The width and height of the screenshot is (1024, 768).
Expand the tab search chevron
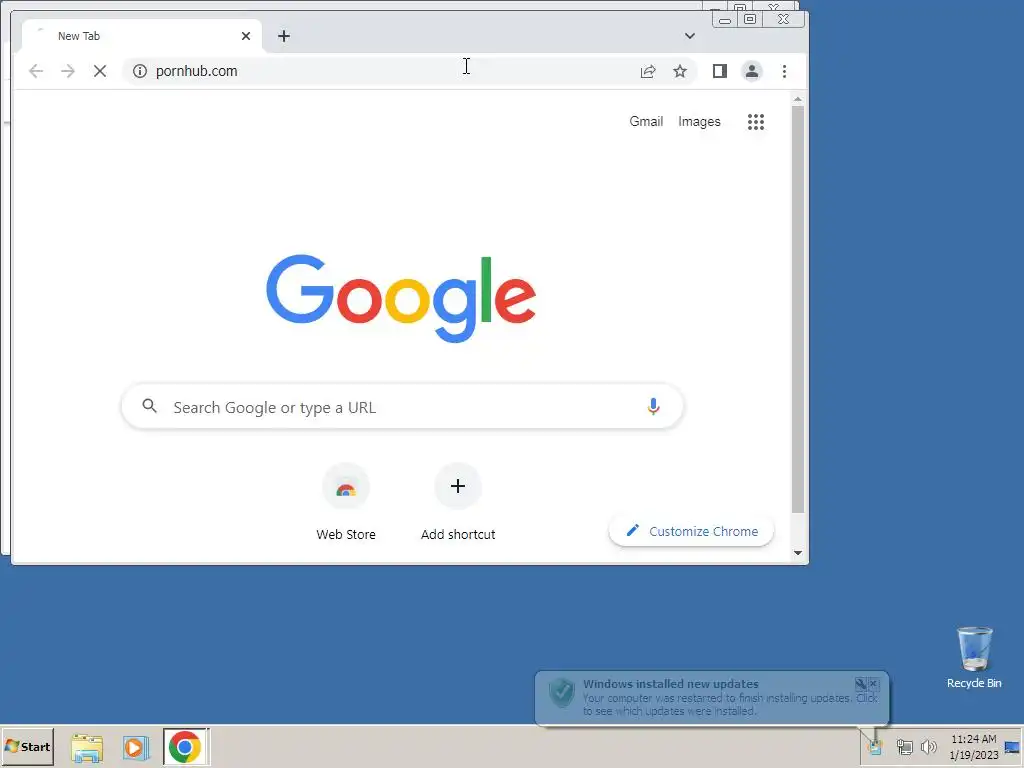690,36
